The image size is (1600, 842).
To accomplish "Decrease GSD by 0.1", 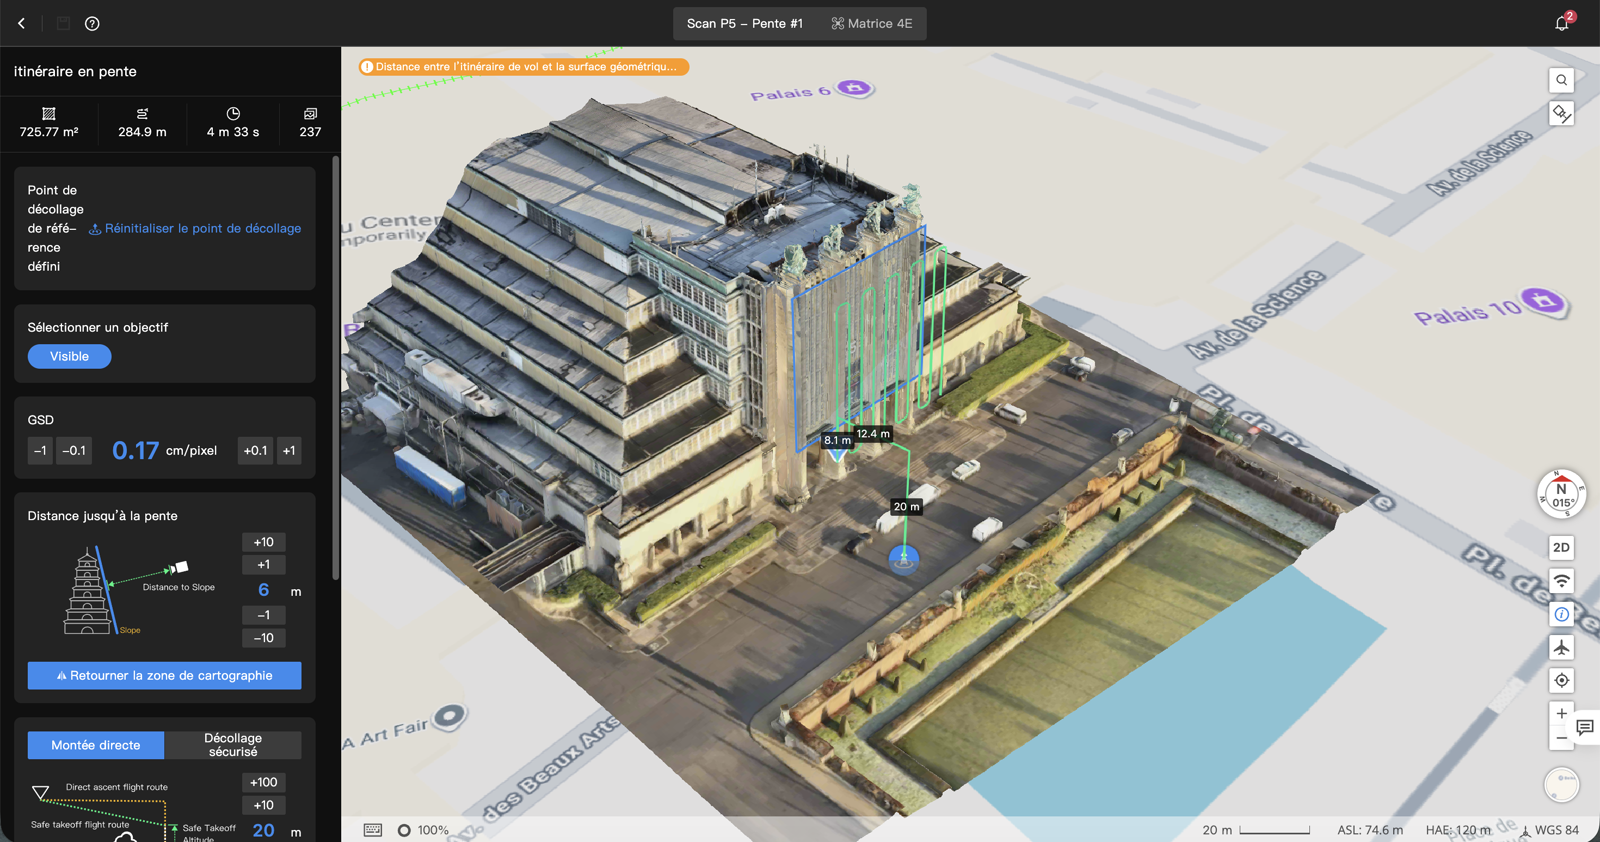I will tap(74, 451).
